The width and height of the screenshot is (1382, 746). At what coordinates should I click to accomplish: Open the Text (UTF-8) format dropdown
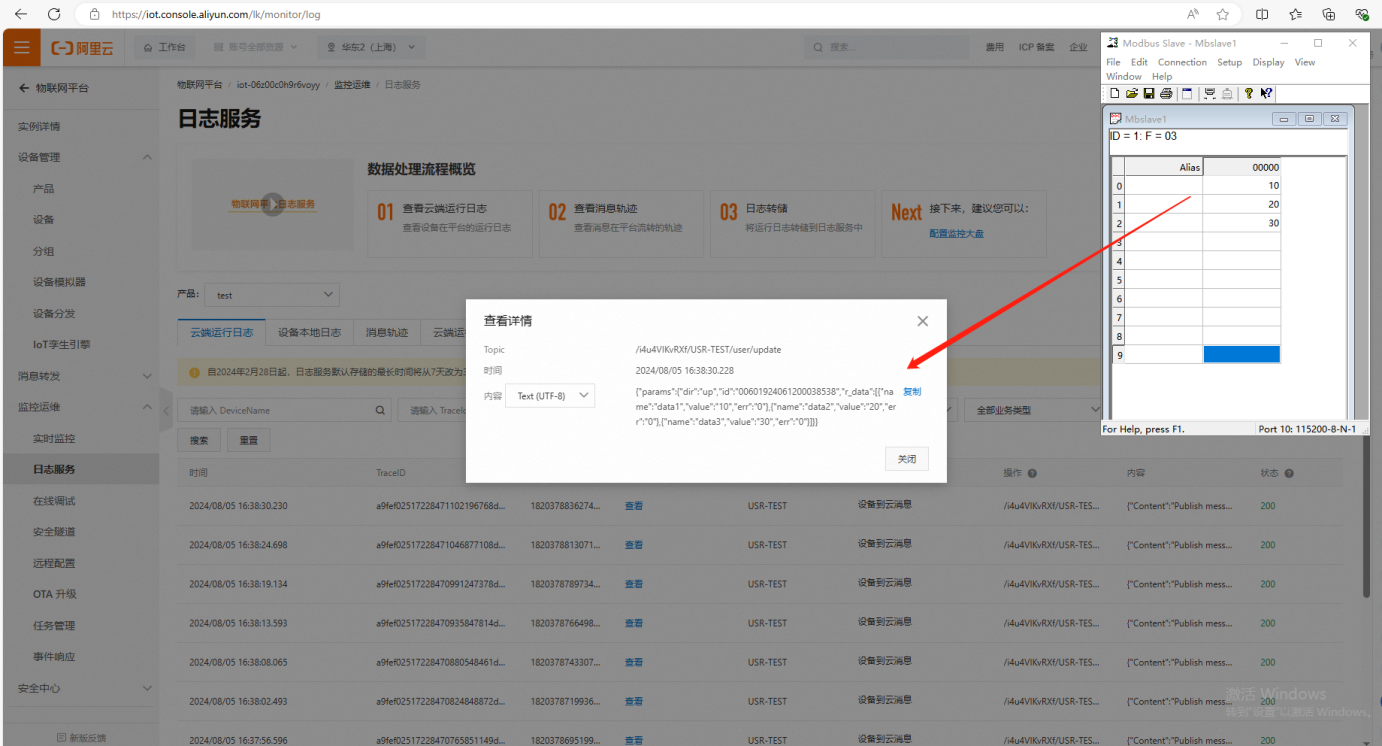[550, 396]
